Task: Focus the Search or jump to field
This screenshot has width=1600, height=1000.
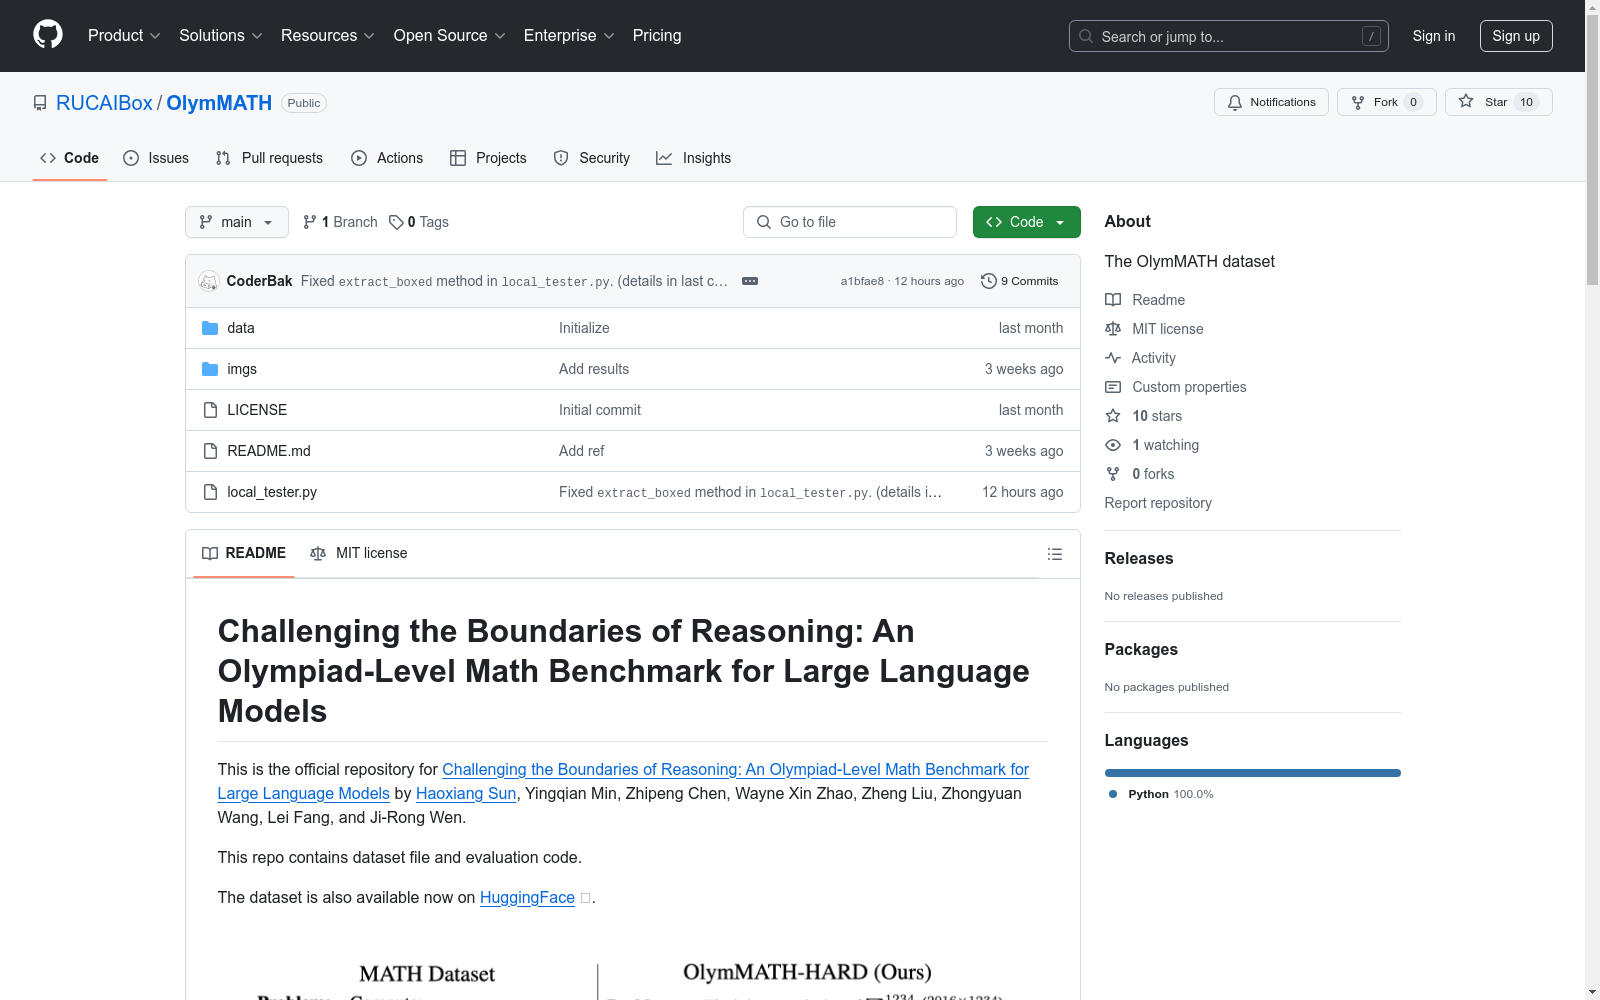Action: (x=1229, y=36)
